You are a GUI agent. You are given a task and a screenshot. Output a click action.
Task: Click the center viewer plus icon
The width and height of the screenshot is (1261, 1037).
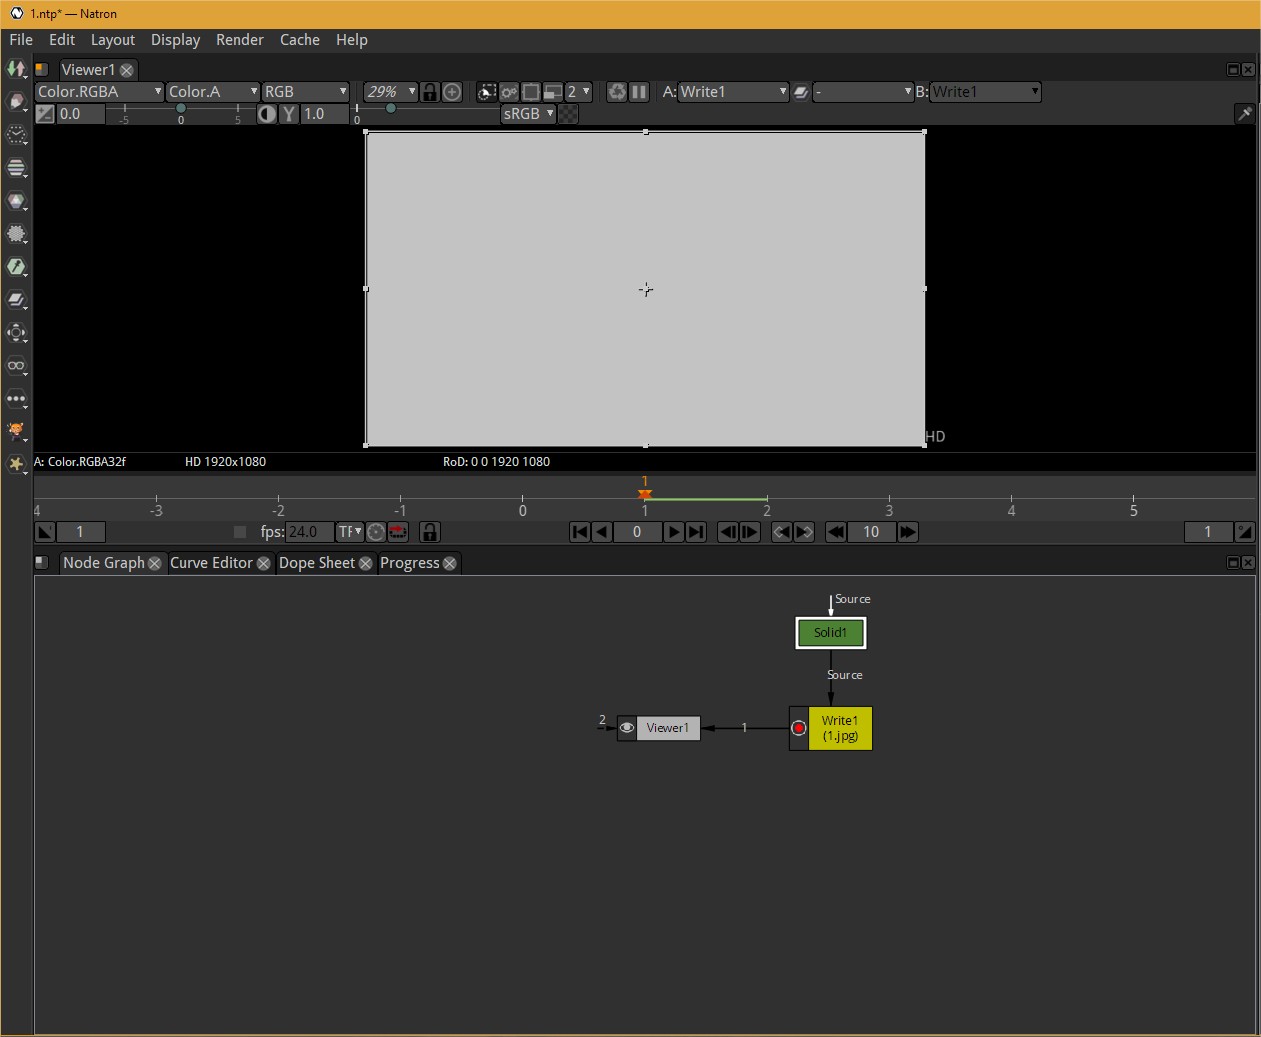pyautogui.click(x=452, y=92)
